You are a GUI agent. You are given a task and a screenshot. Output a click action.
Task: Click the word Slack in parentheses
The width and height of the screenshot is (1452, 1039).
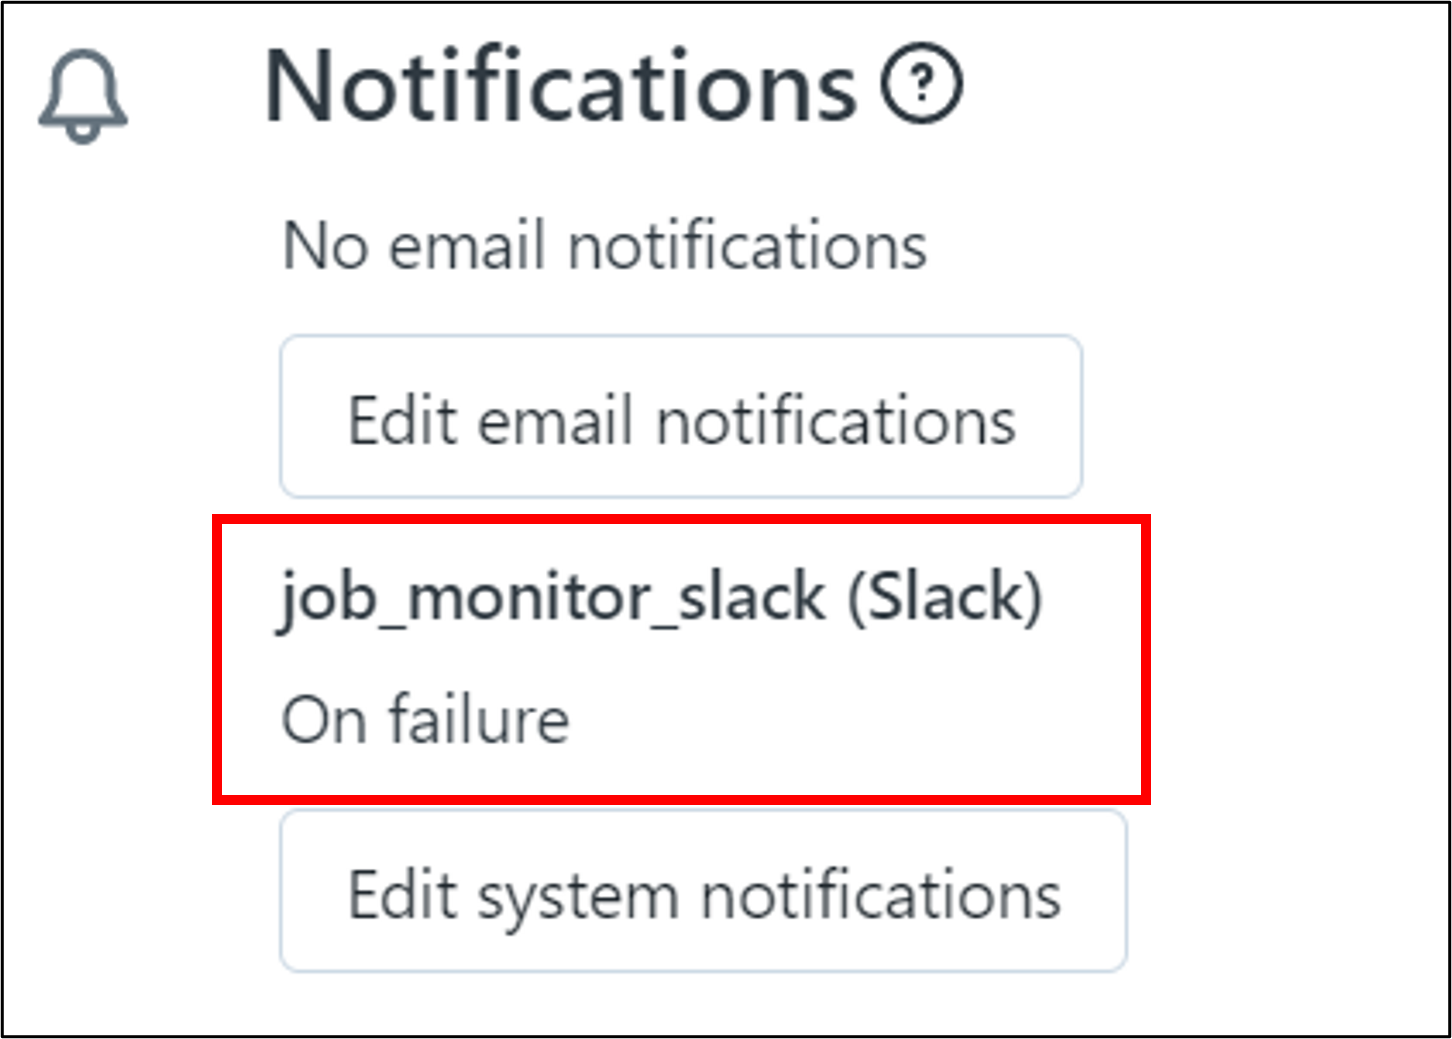(944, 599)
